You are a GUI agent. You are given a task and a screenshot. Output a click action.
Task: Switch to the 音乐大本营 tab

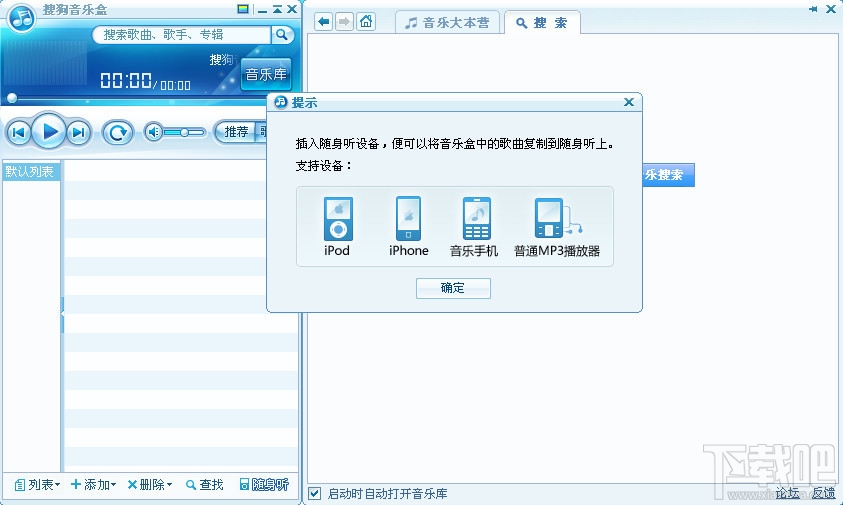point(447,23)
